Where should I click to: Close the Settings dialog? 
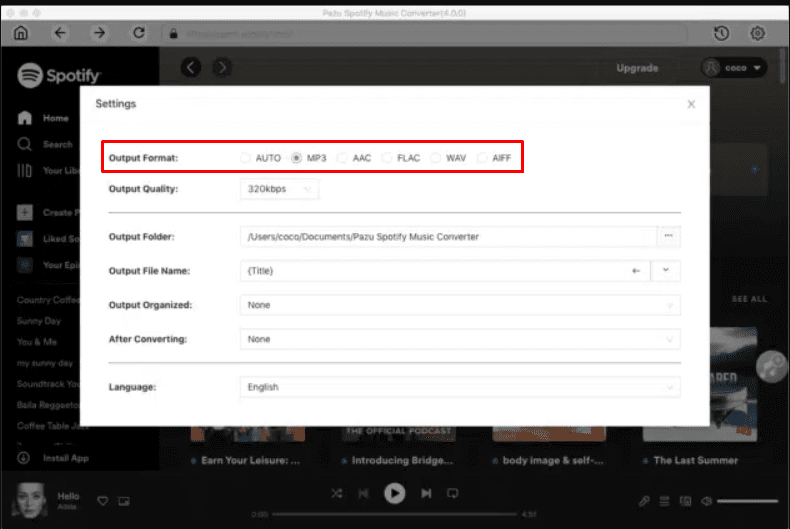click(x=691, y=104)
